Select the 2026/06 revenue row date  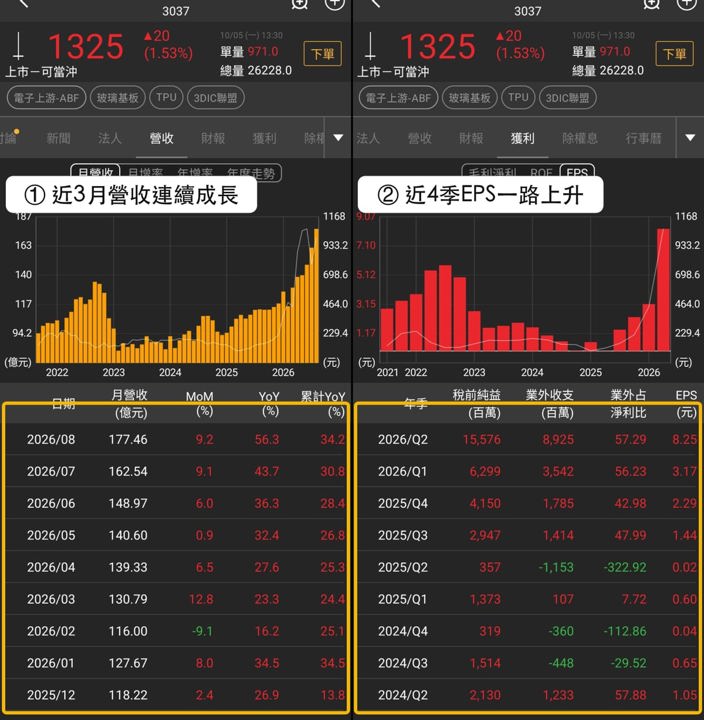pyautogui.click(x=51, y=503)
